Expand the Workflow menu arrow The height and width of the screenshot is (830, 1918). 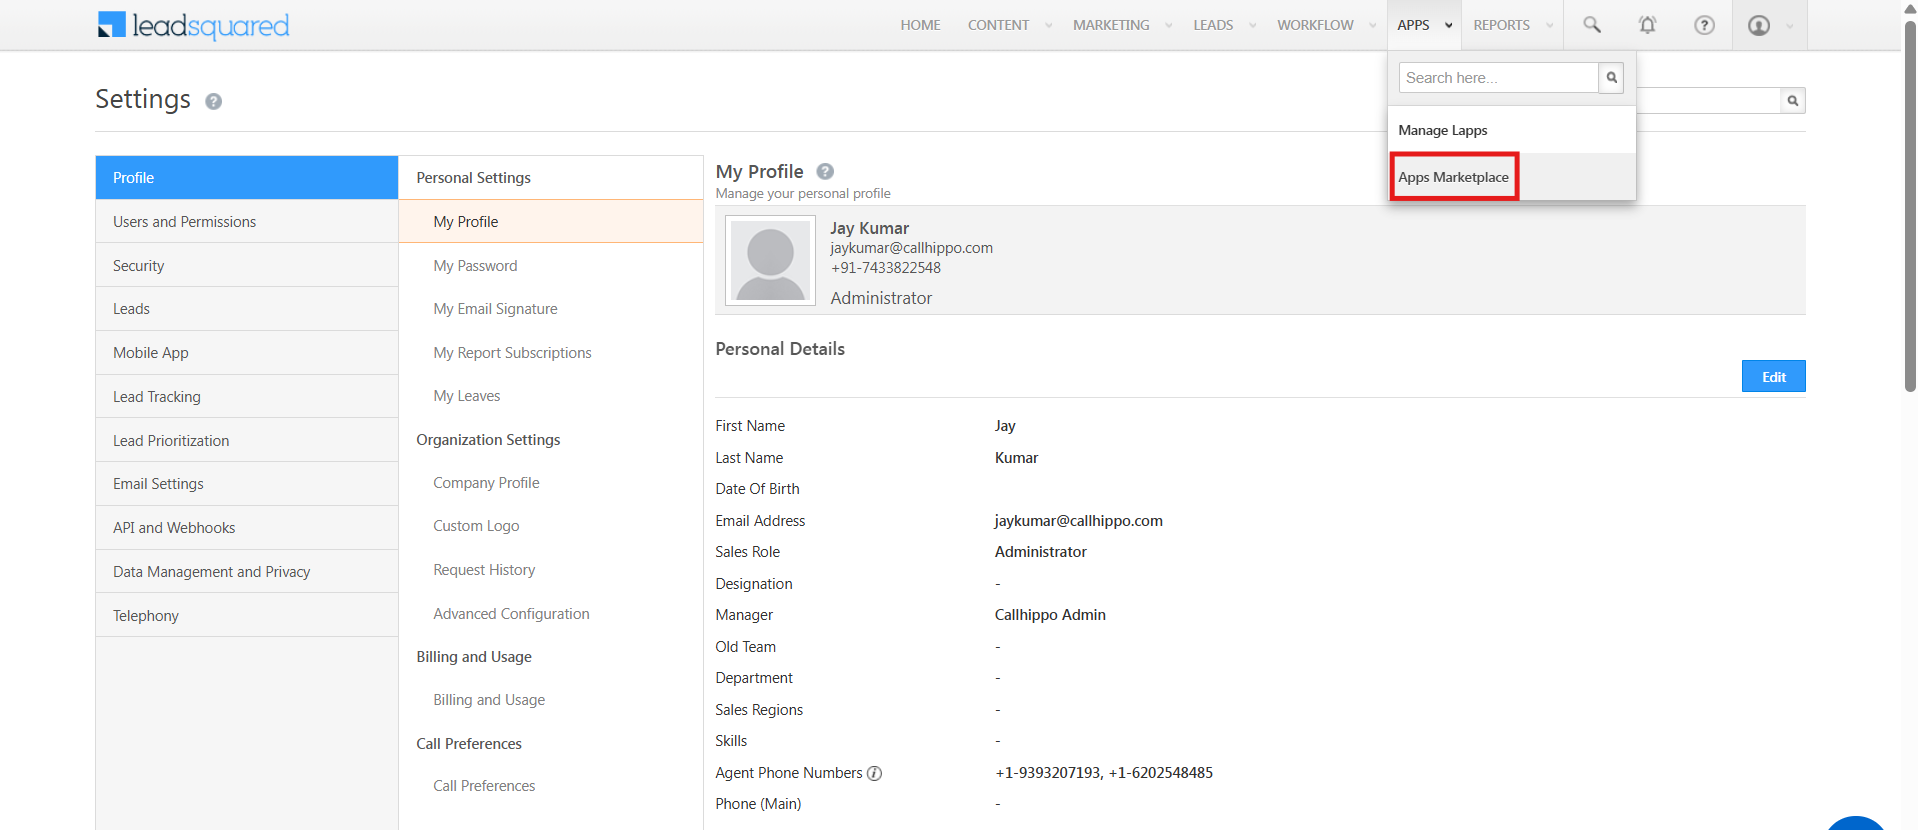1372,26
